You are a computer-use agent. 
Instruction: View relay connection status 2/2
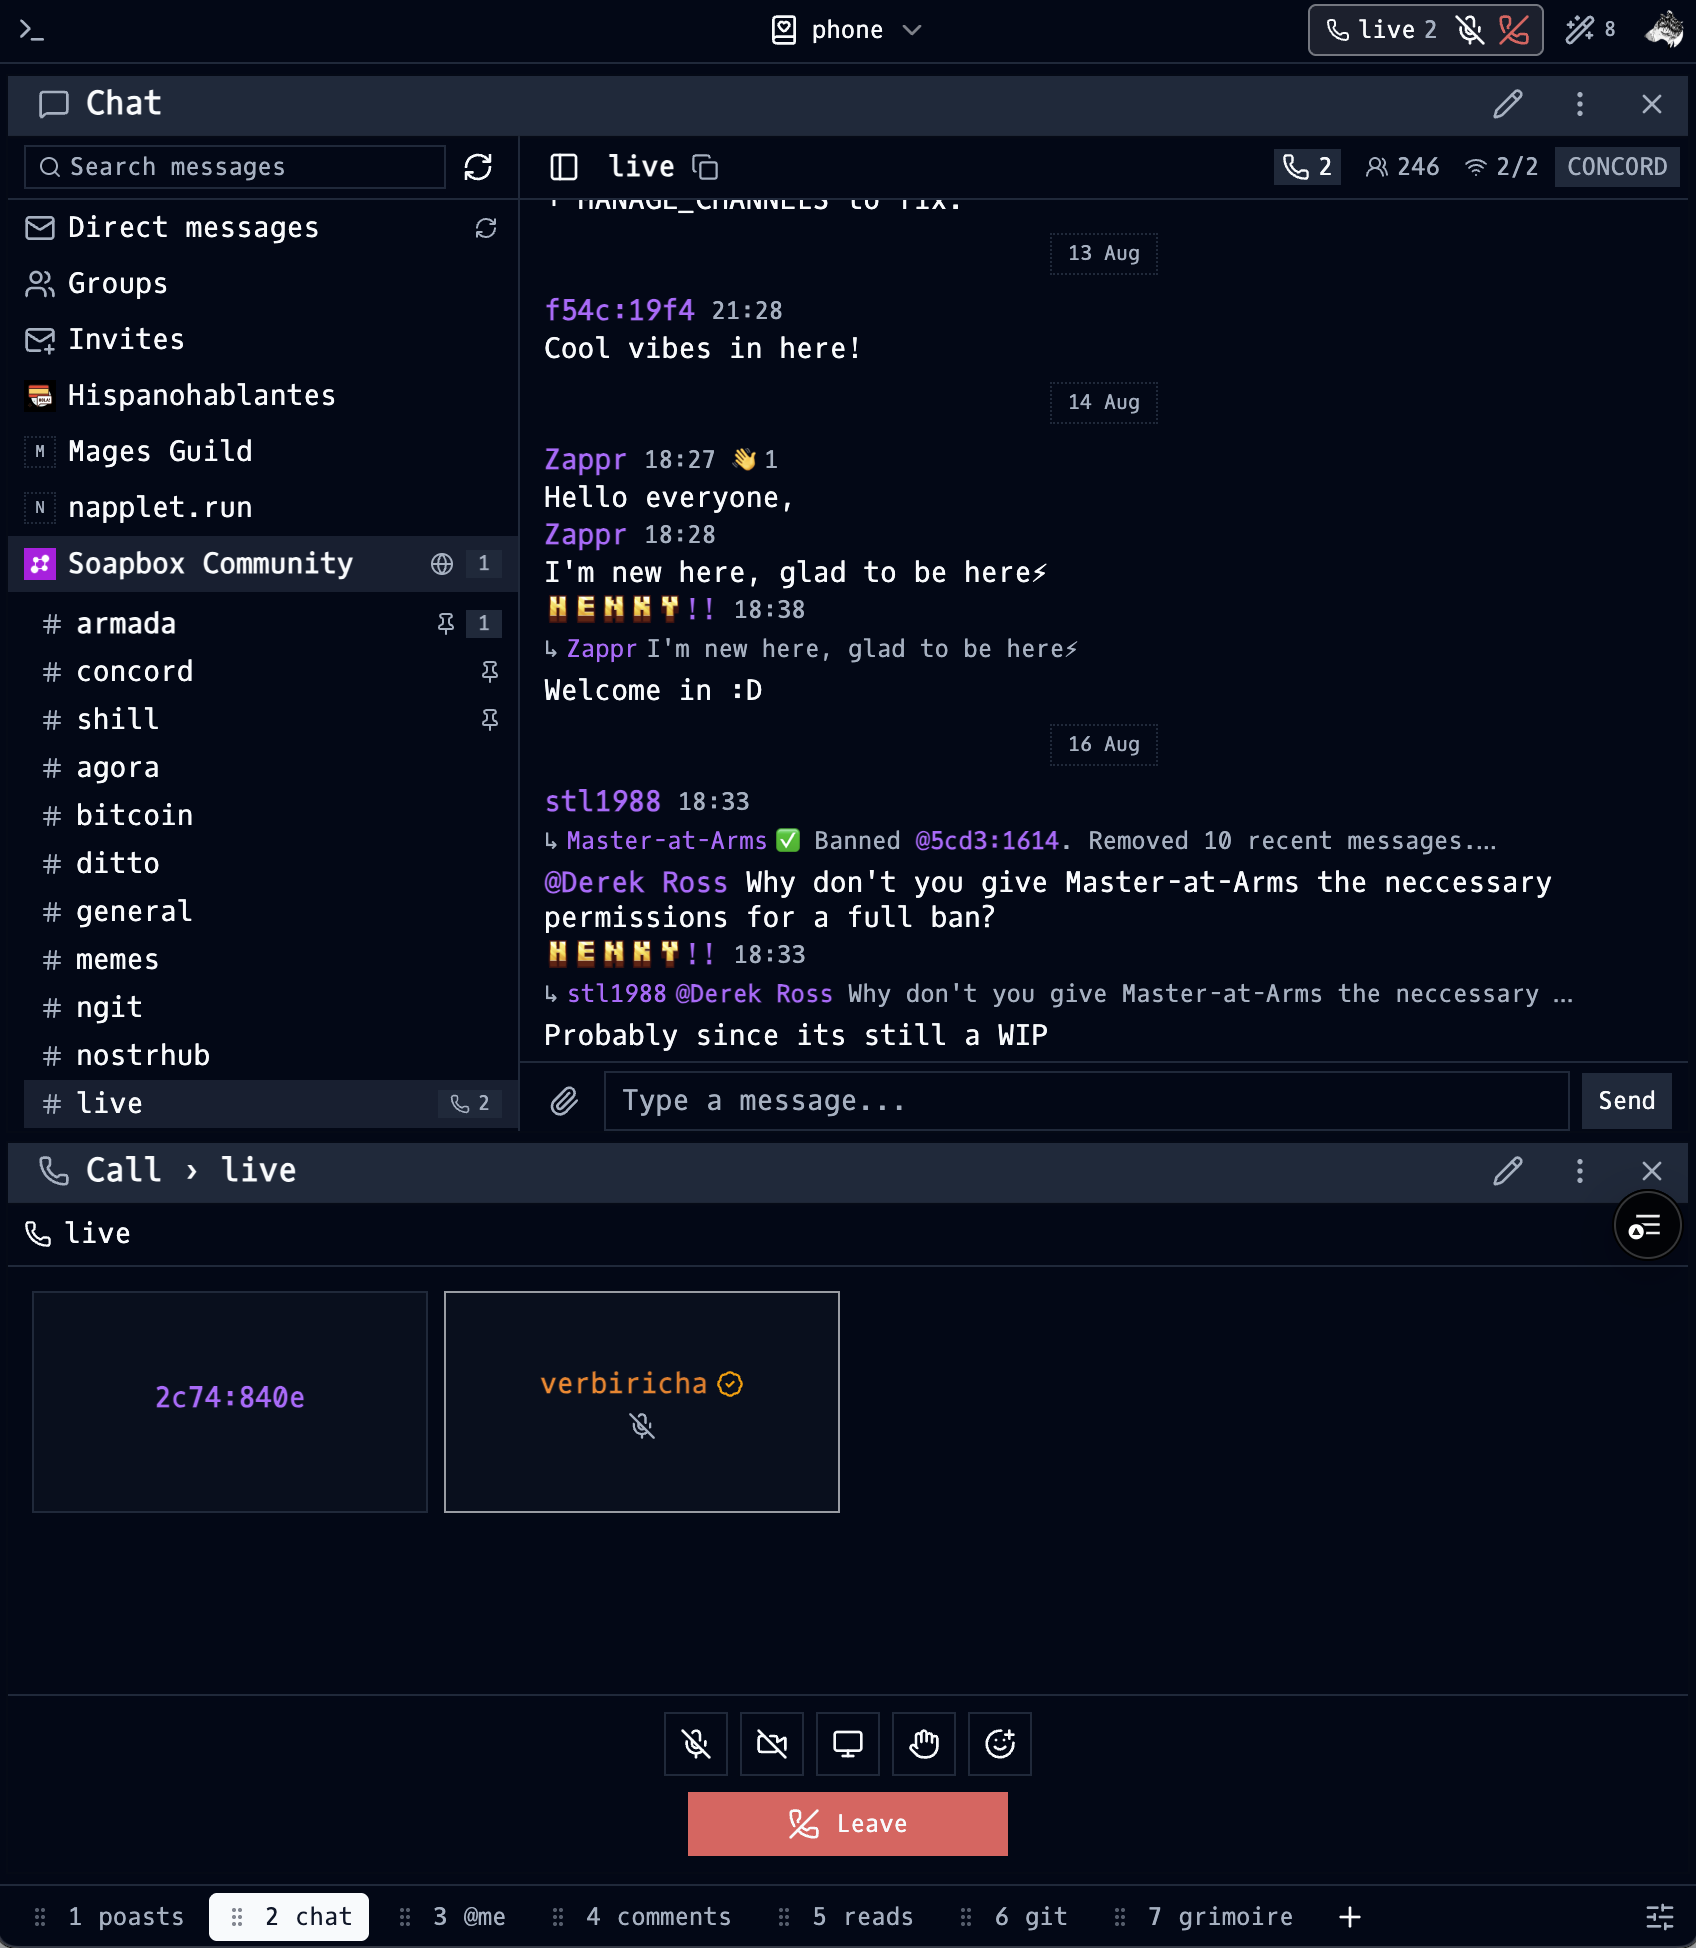[1502, 167]
